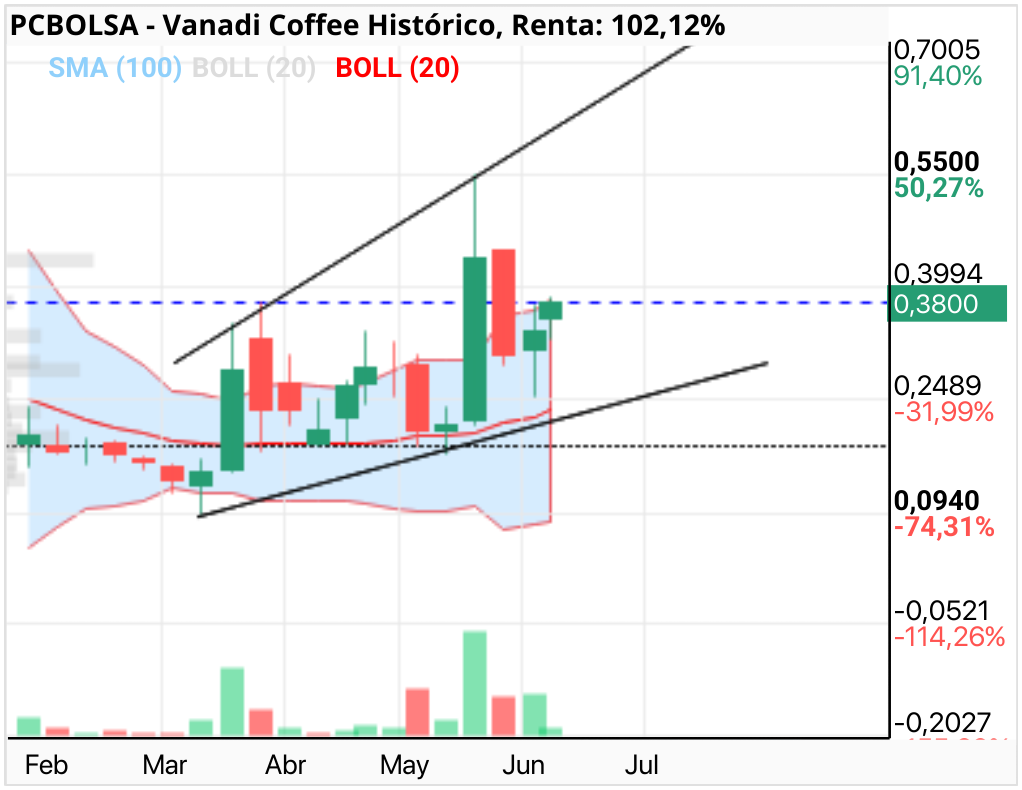Click the 0,5500 price axis label
The width and height of the screenshot is (1022, 790).
click(937, 162)
